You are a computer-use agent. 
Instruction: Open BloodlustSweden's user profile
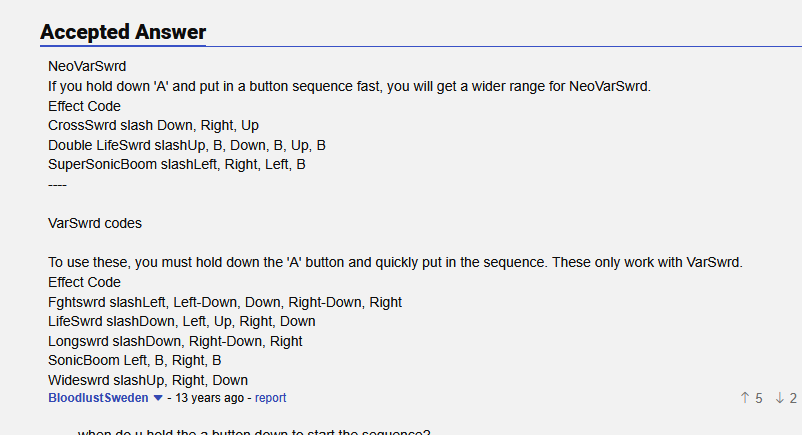[98, 398]
